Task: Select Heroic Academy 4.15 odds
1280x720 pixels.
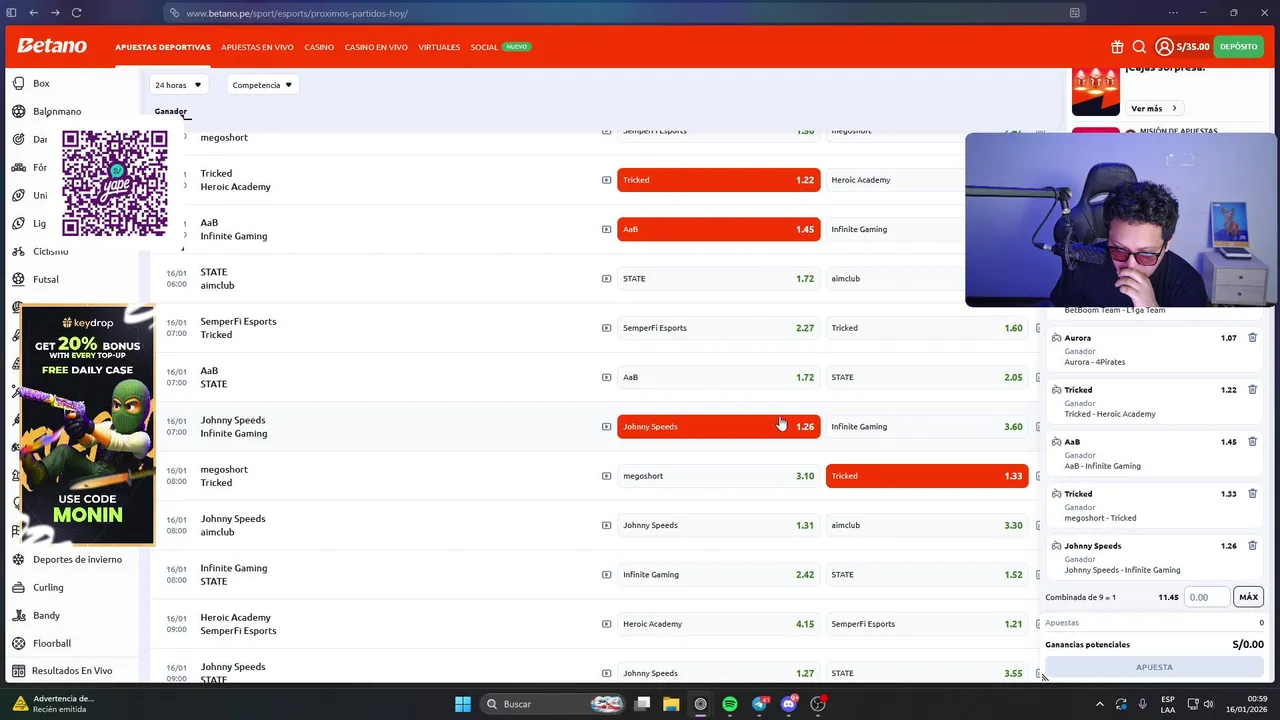Action: 718,624
